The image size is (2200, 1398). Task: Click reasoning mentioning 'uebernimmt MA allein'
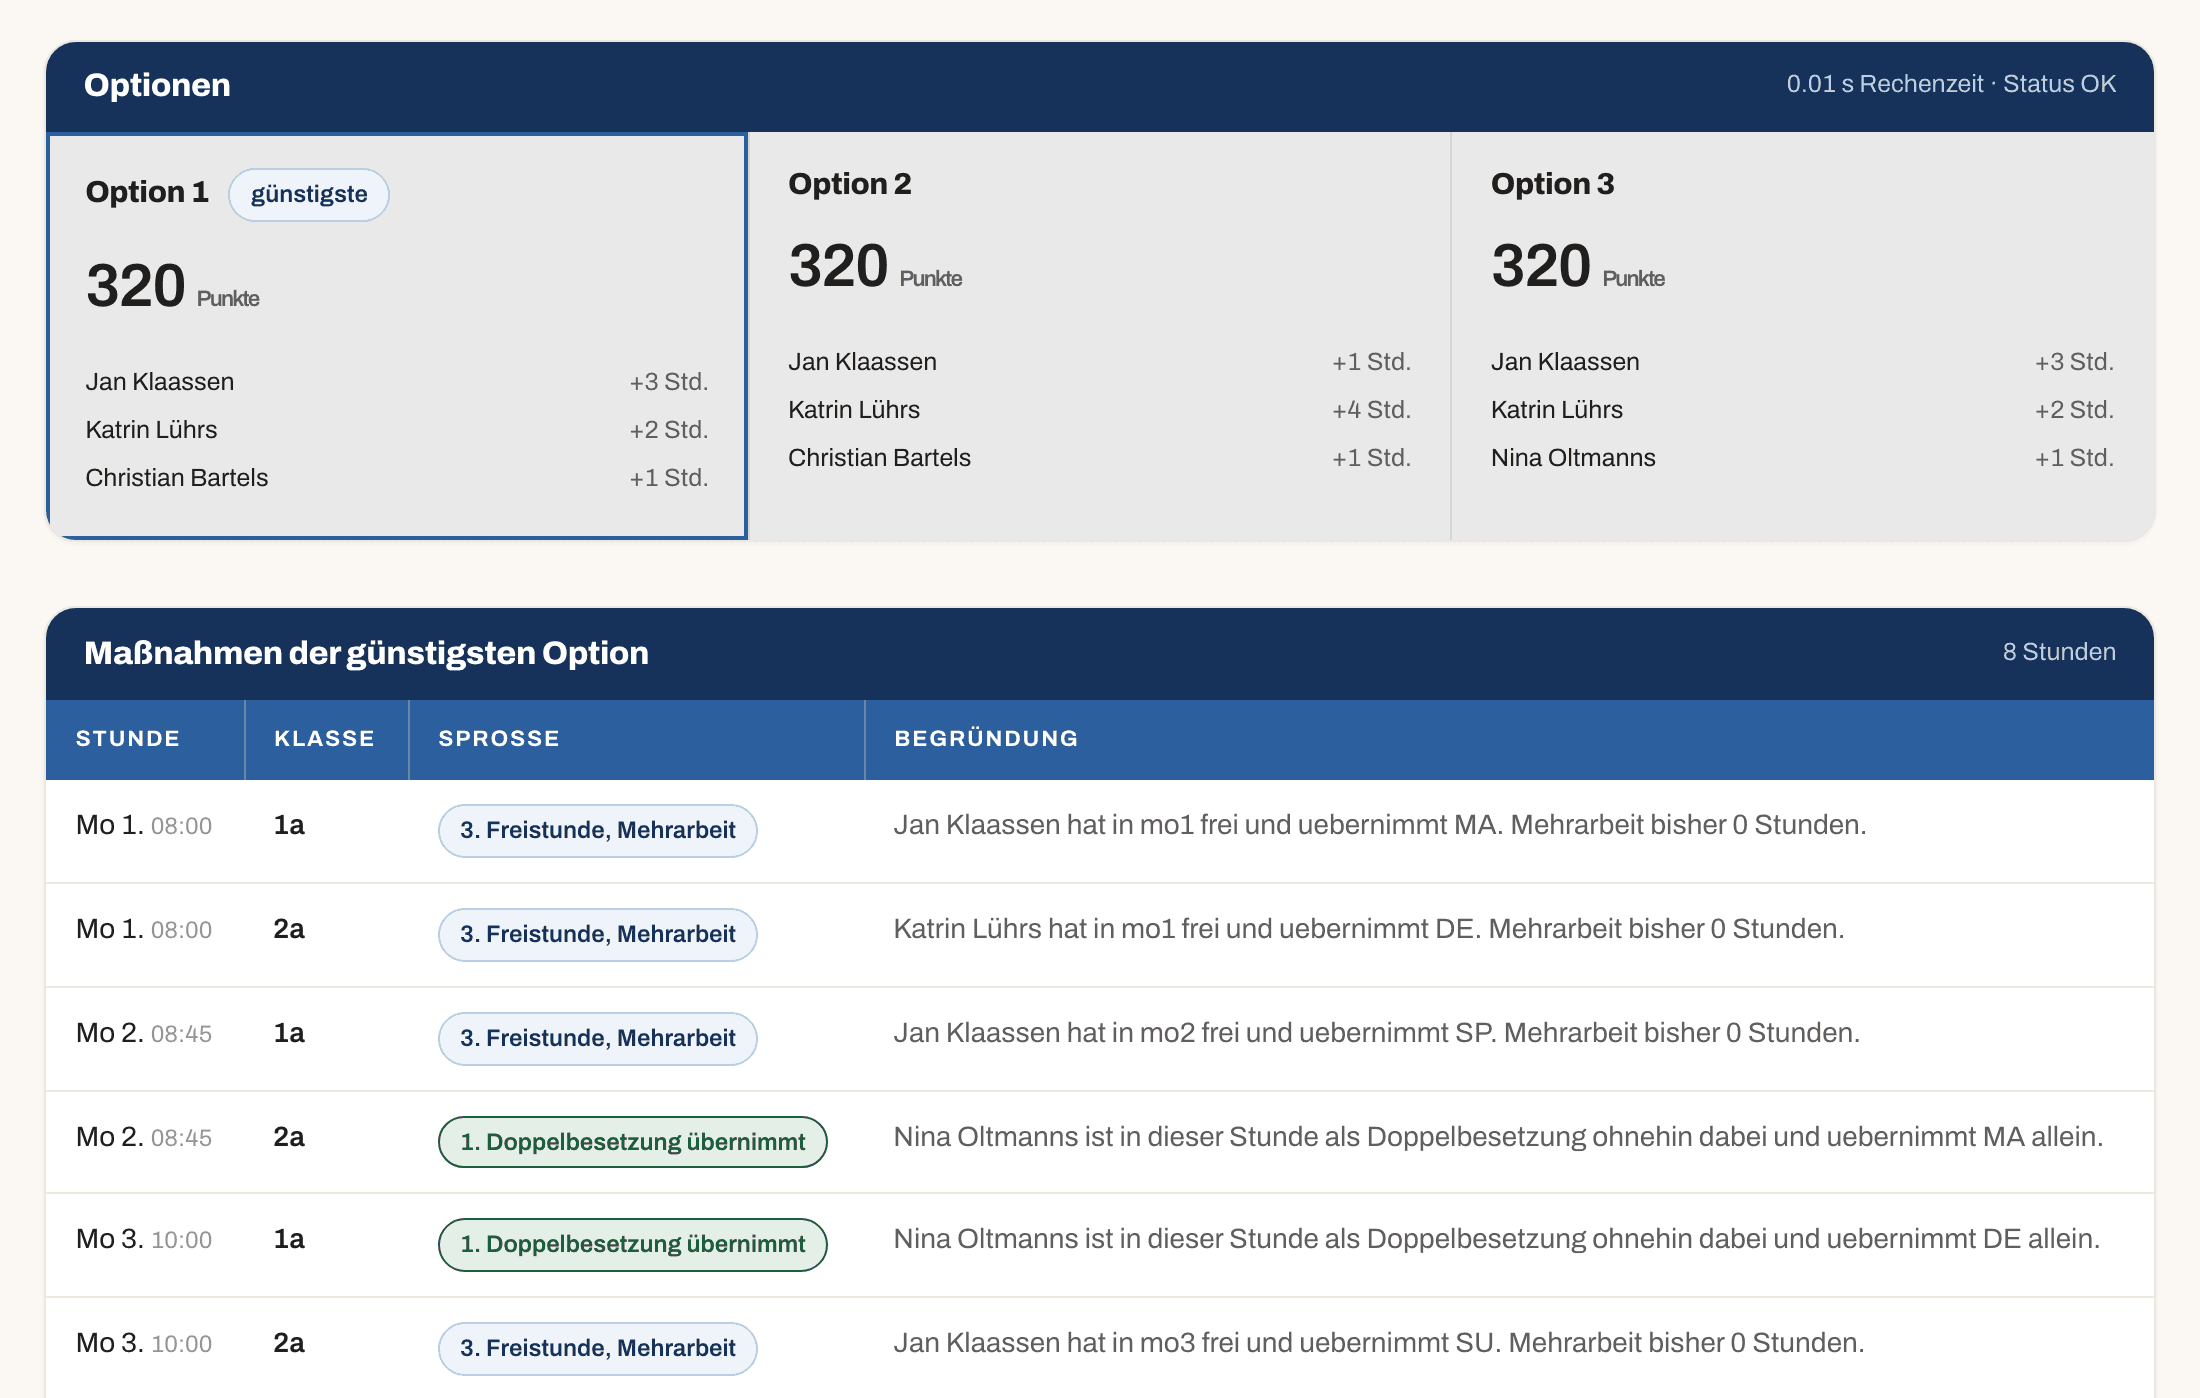coord(1498,1137)
